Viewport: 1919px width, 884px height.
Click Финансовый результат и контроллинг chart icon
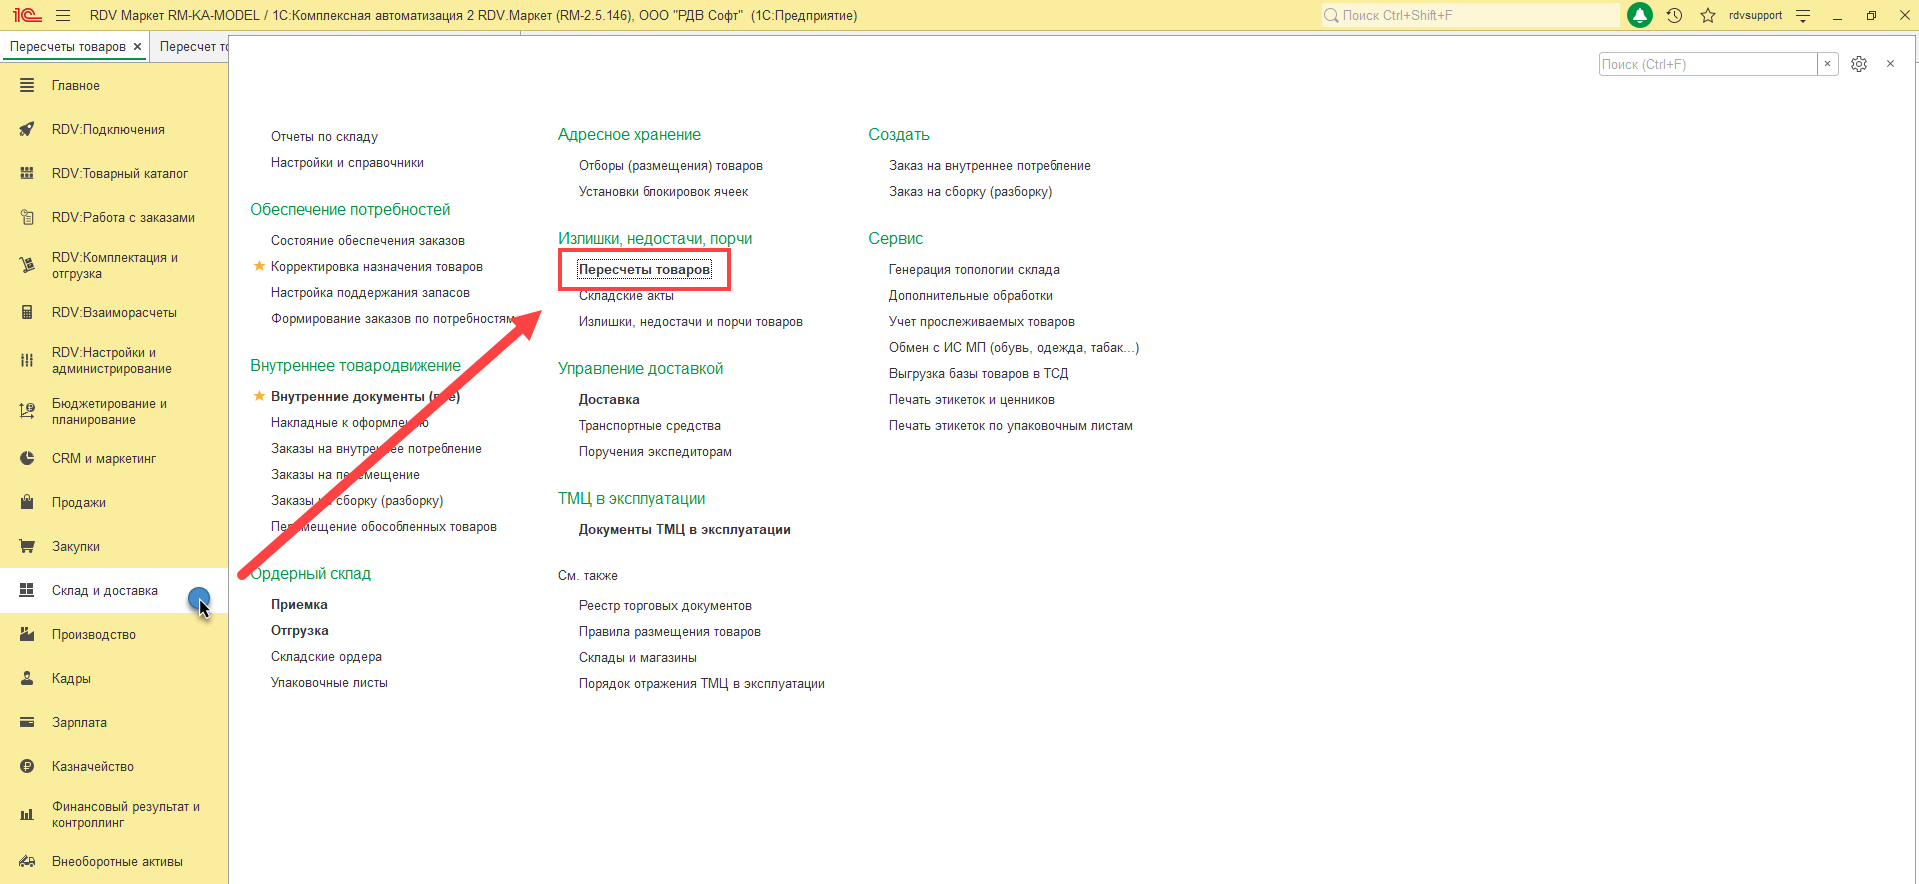pos(27,815)
